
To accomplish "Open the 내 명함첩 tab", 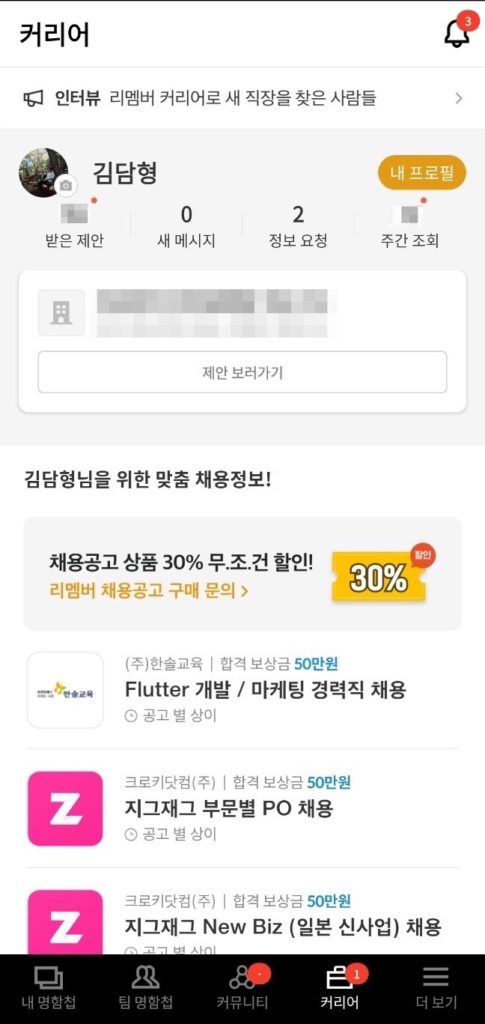I will tap(48, 989).
